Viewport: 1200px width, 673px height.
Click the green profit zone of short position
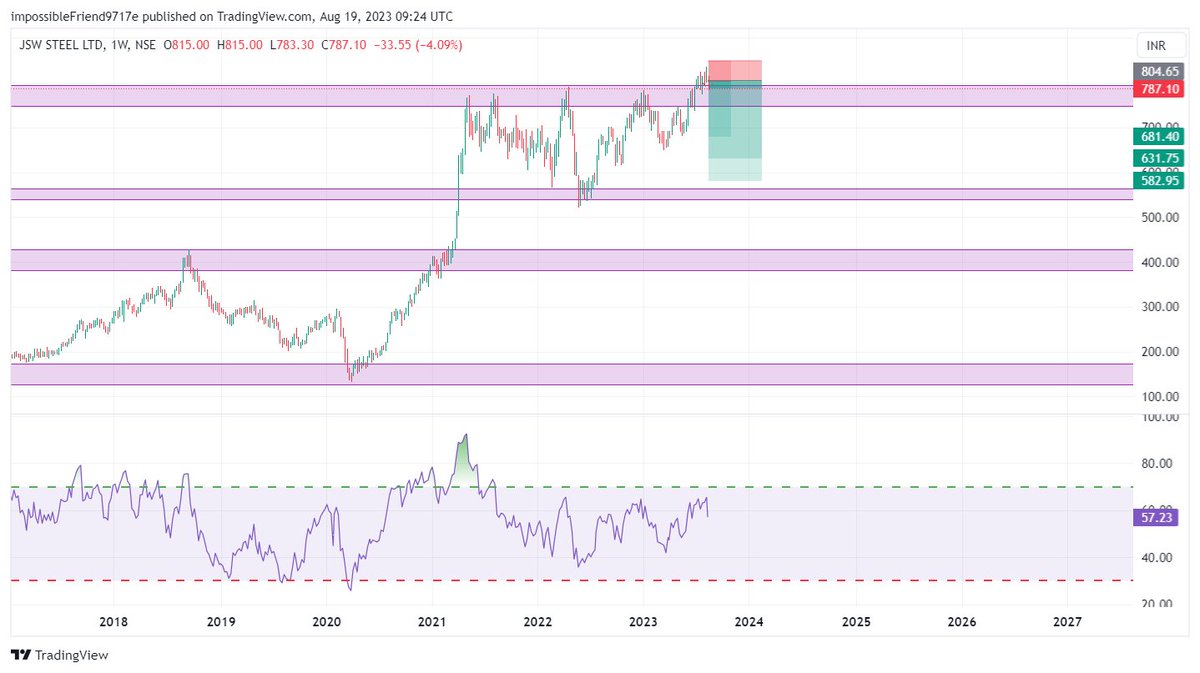coord(735,130)
